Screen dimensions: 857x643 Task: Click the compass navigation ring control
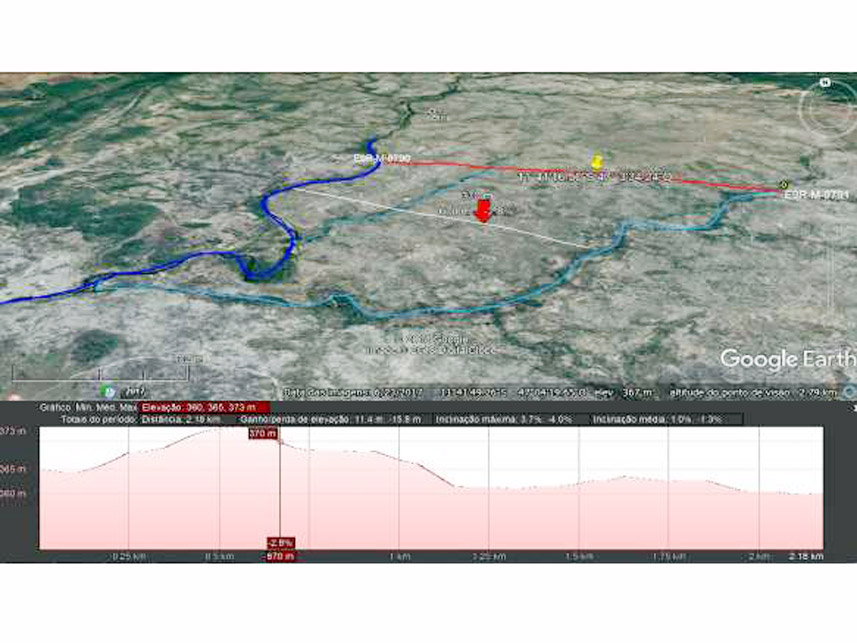[826, 109]
